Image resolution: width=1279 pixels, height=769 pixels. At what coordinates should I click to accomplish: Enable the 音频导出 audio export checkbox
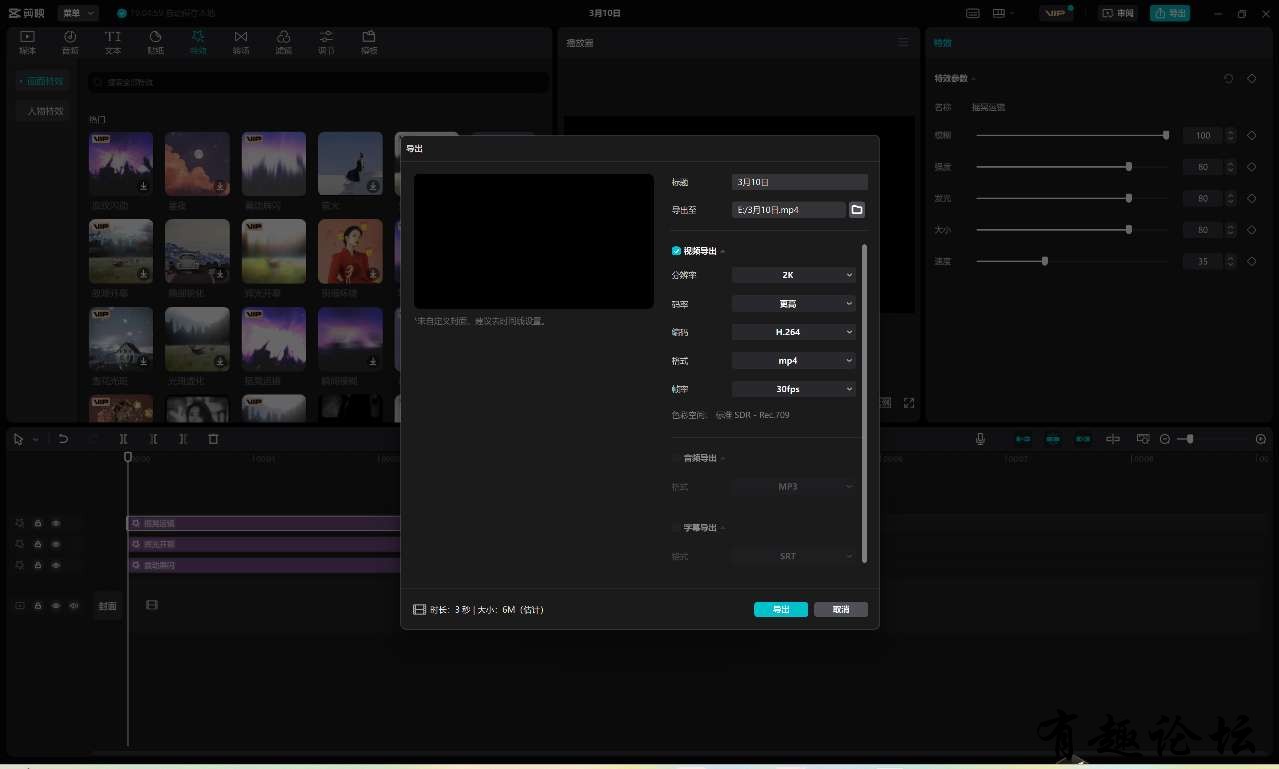[x=677, y=458]
